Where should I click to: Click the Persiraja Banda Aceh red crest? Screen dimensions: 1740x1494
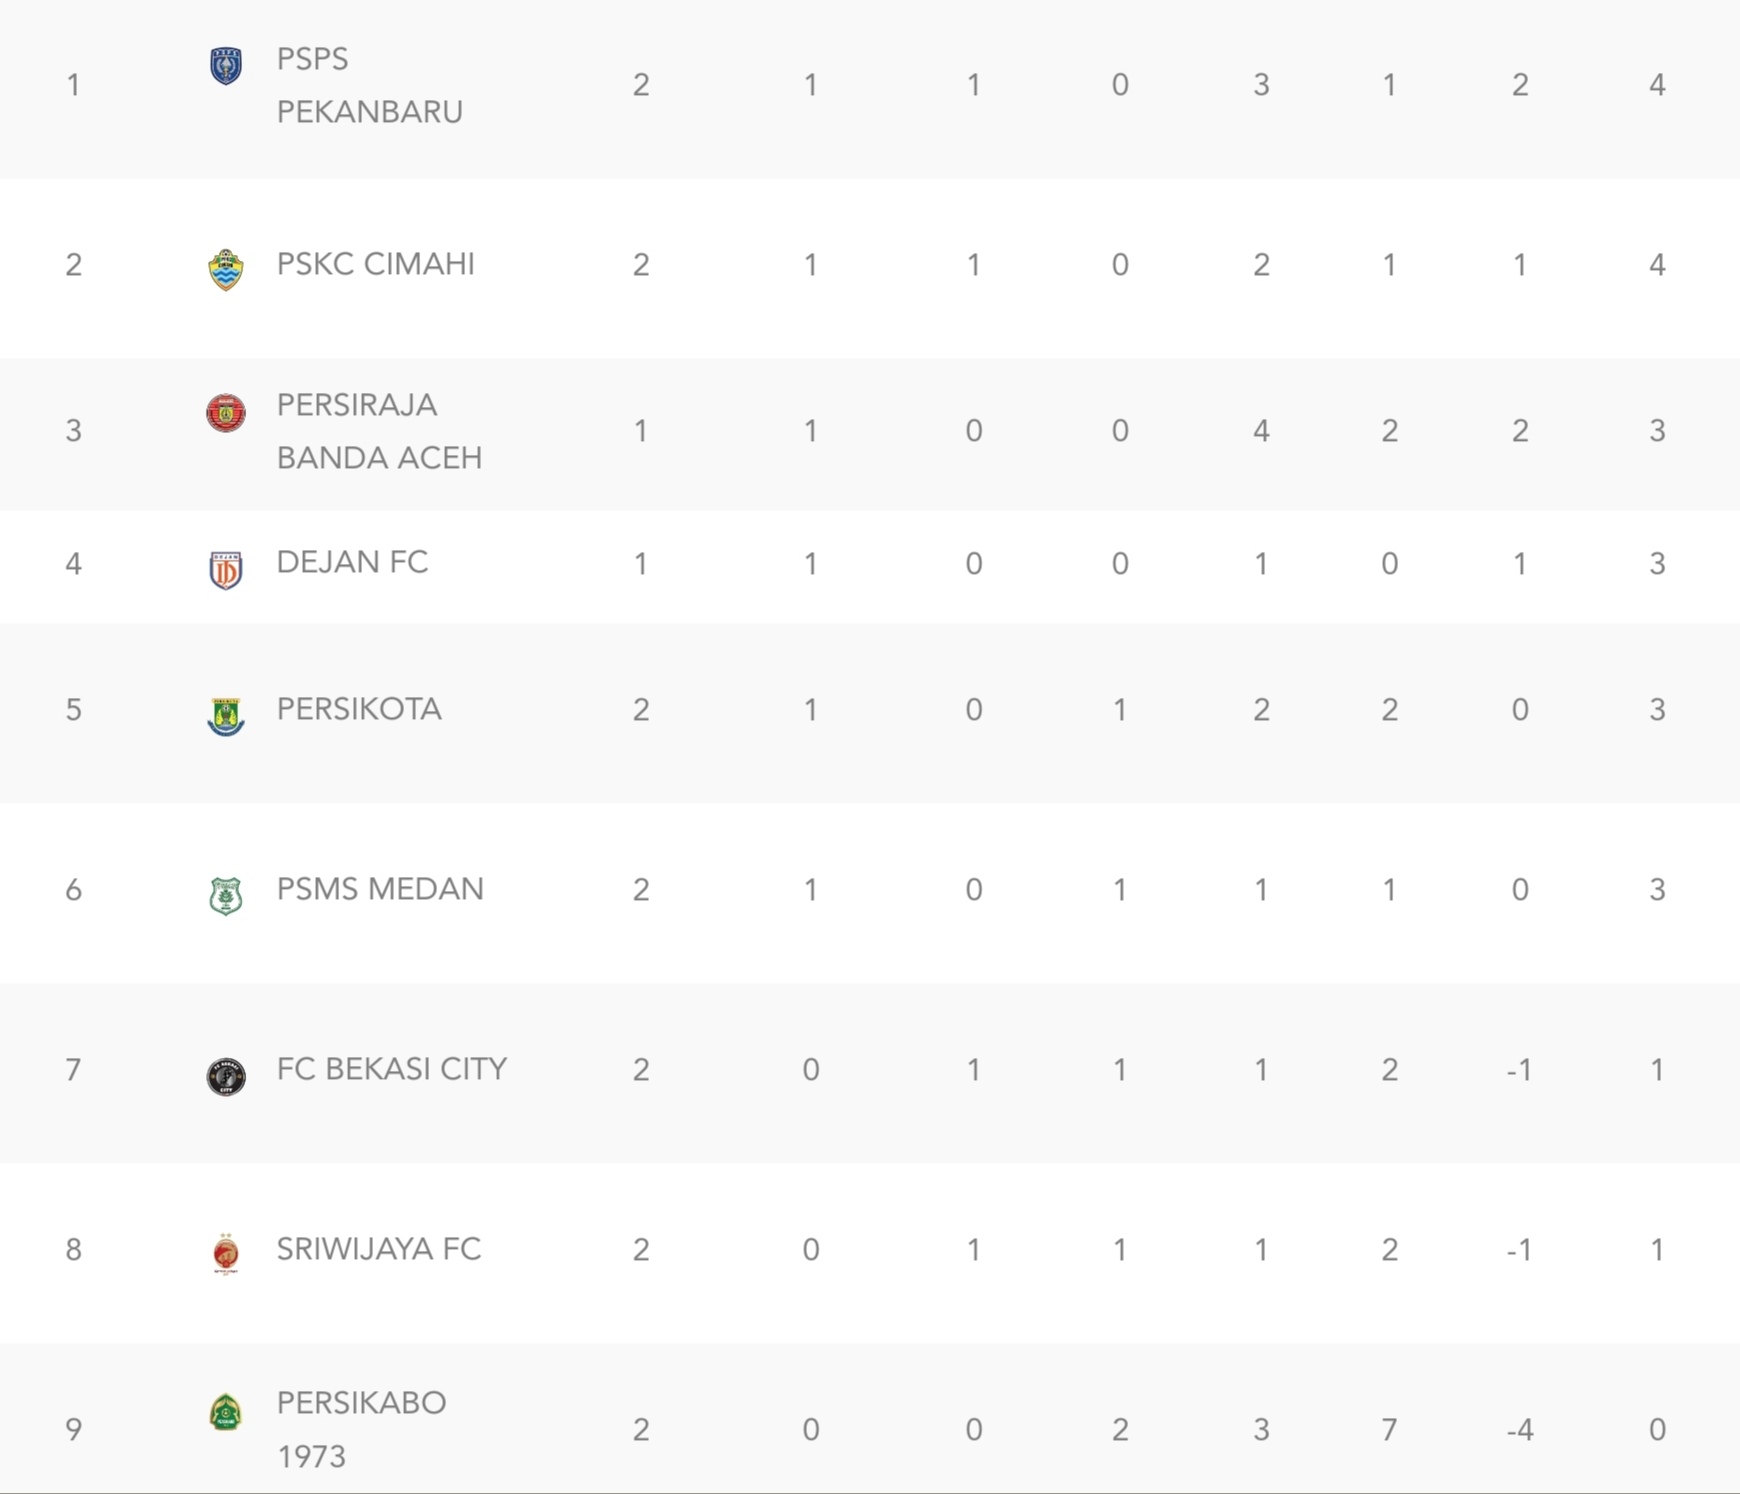(x=226, y=412)
